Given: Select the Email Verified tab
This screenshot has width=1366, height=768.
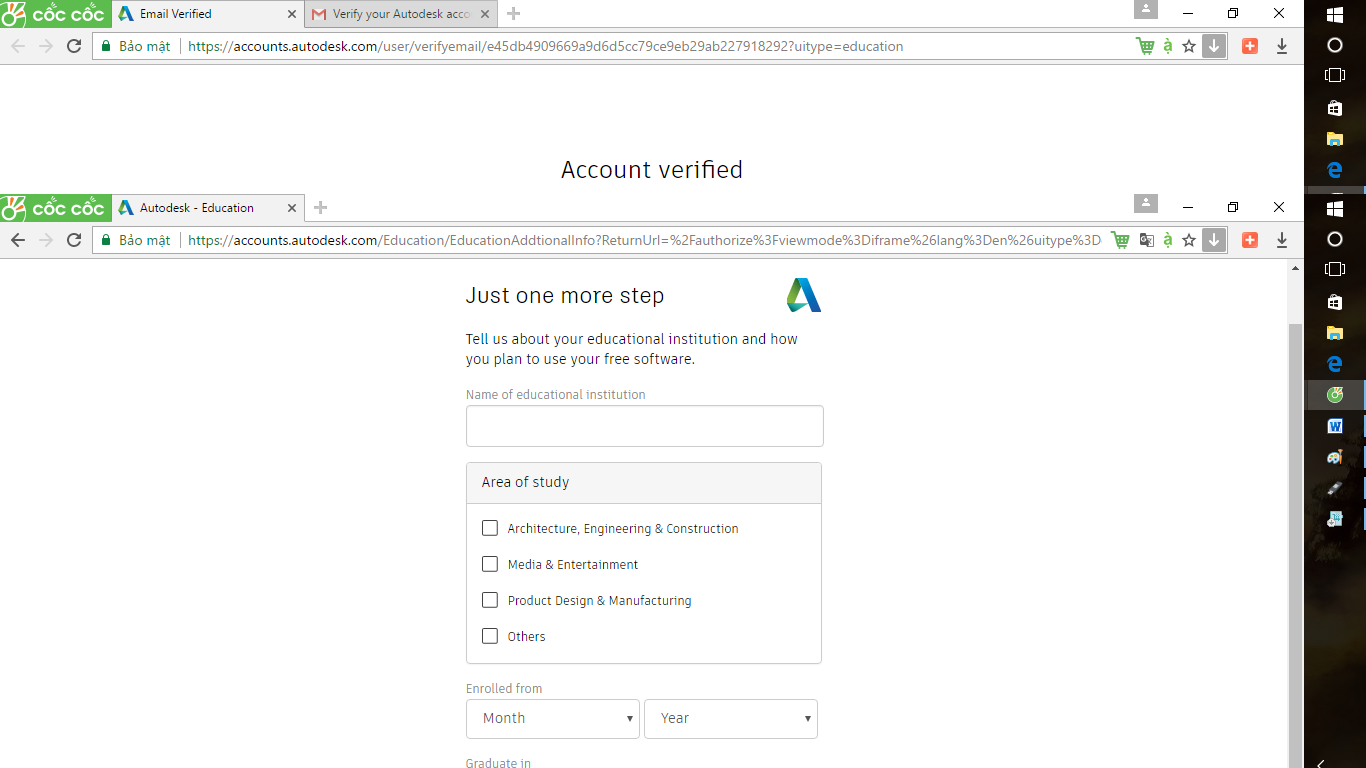Looking at the screenshot, I should [x=200, y=14].
